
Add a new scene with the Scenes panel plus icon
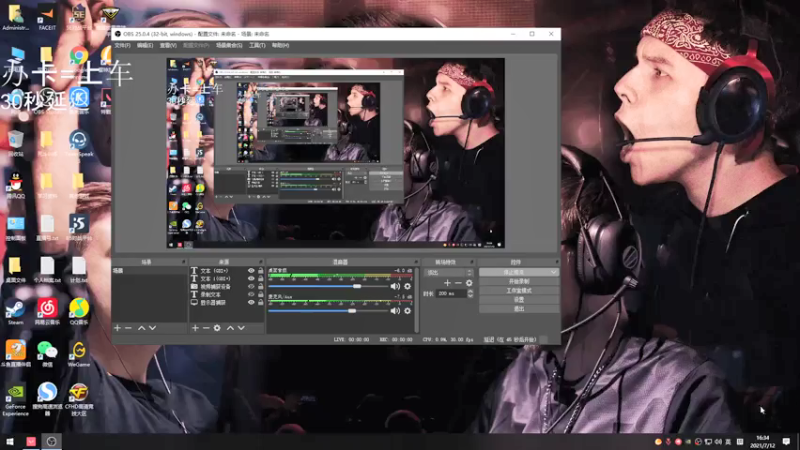(117, 328)
